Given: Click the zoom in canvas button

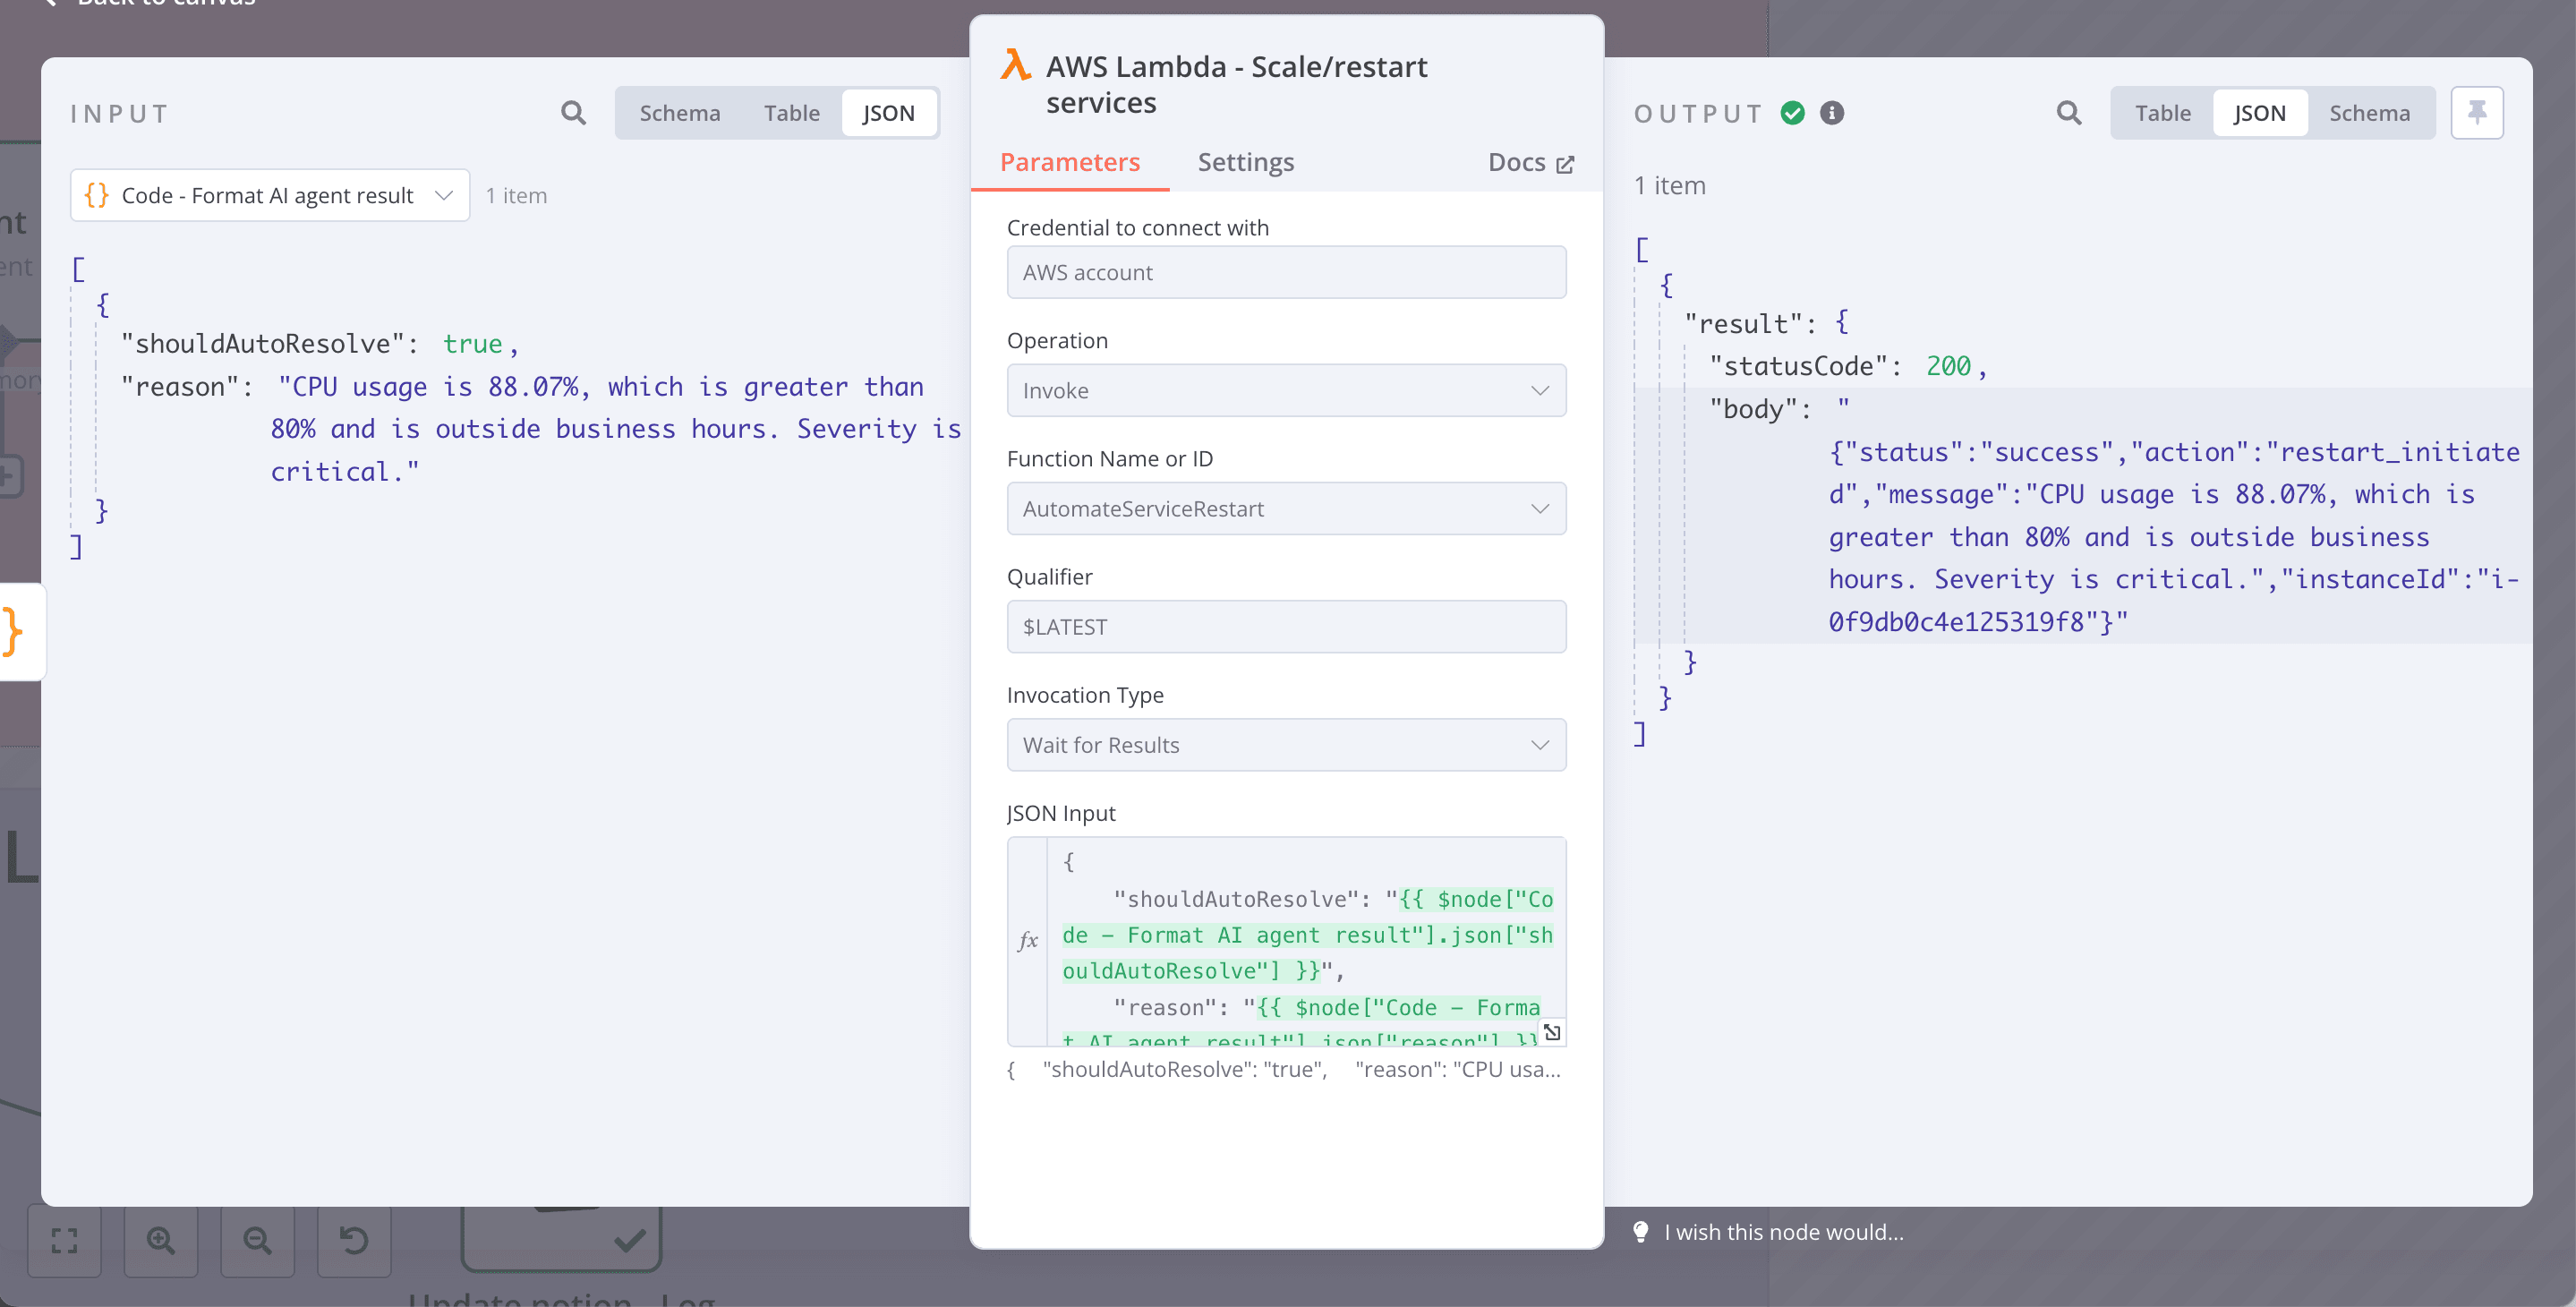Looking at the screenshot, I should (161, 1241).
